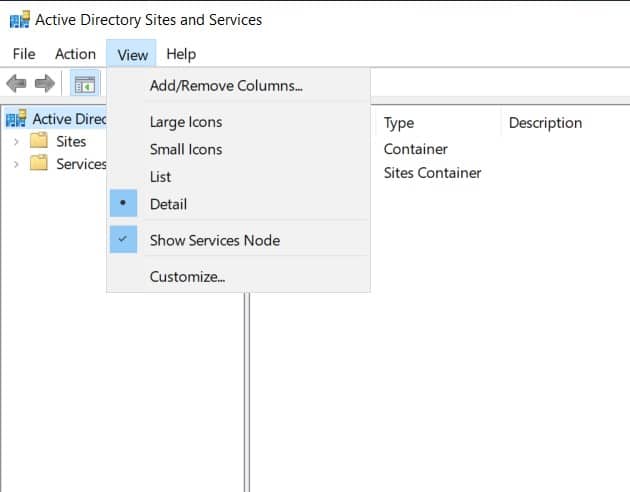Close the open View menu
The width and height of the screenshot is (630, 492).
(x=132, y=54)
